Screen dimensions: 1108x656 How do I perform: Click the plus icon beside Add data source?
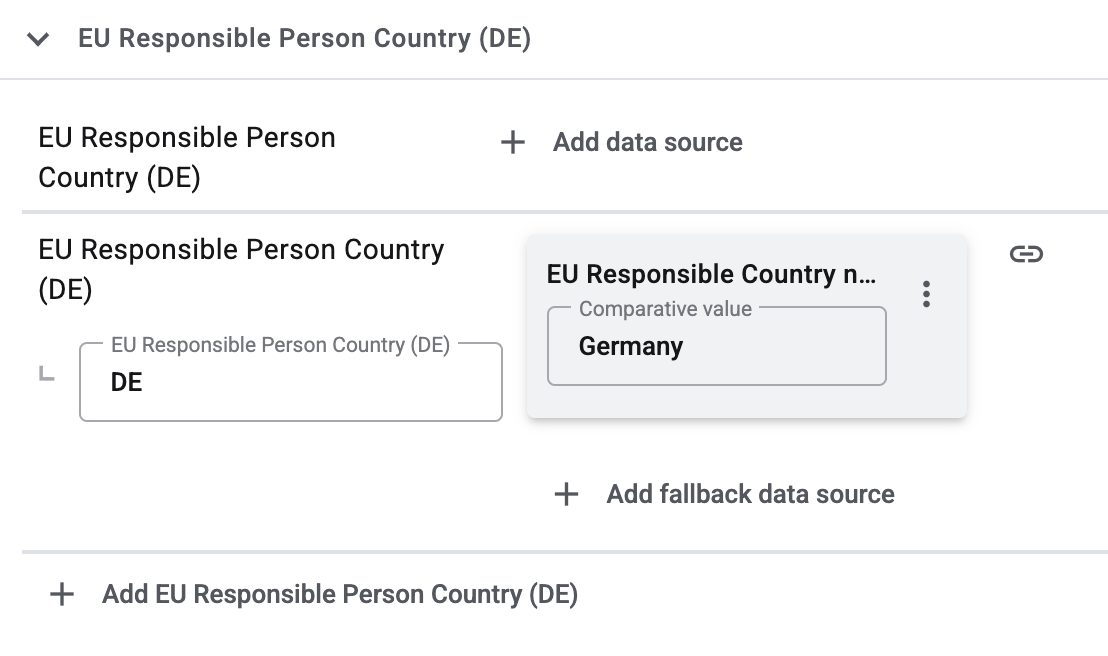tap(513, 143)
